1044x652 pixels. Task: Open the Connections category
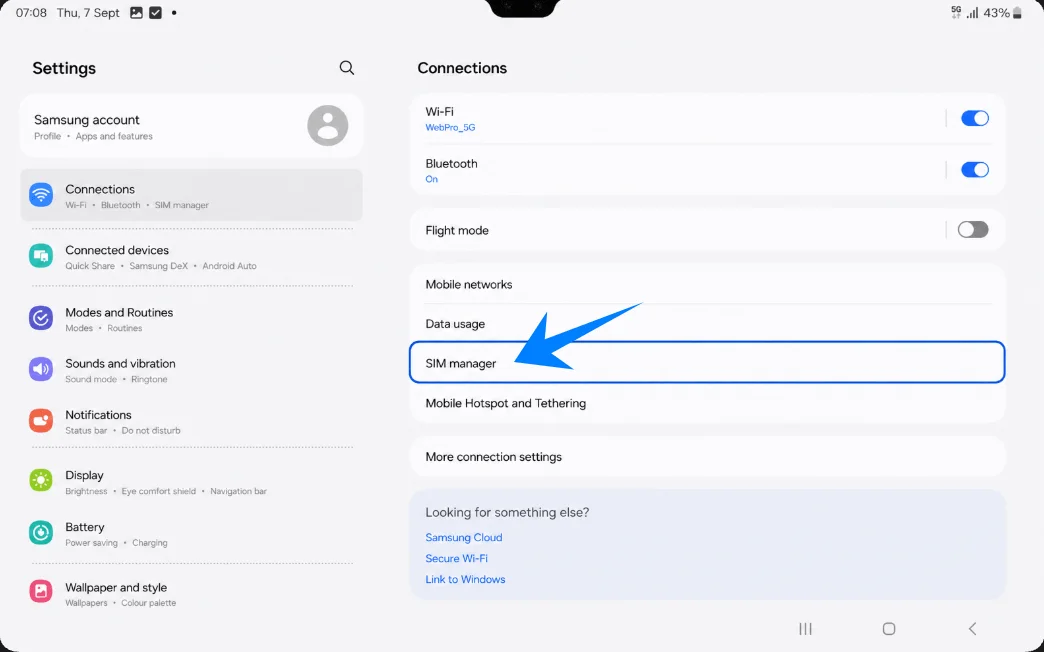coord(192,195)
